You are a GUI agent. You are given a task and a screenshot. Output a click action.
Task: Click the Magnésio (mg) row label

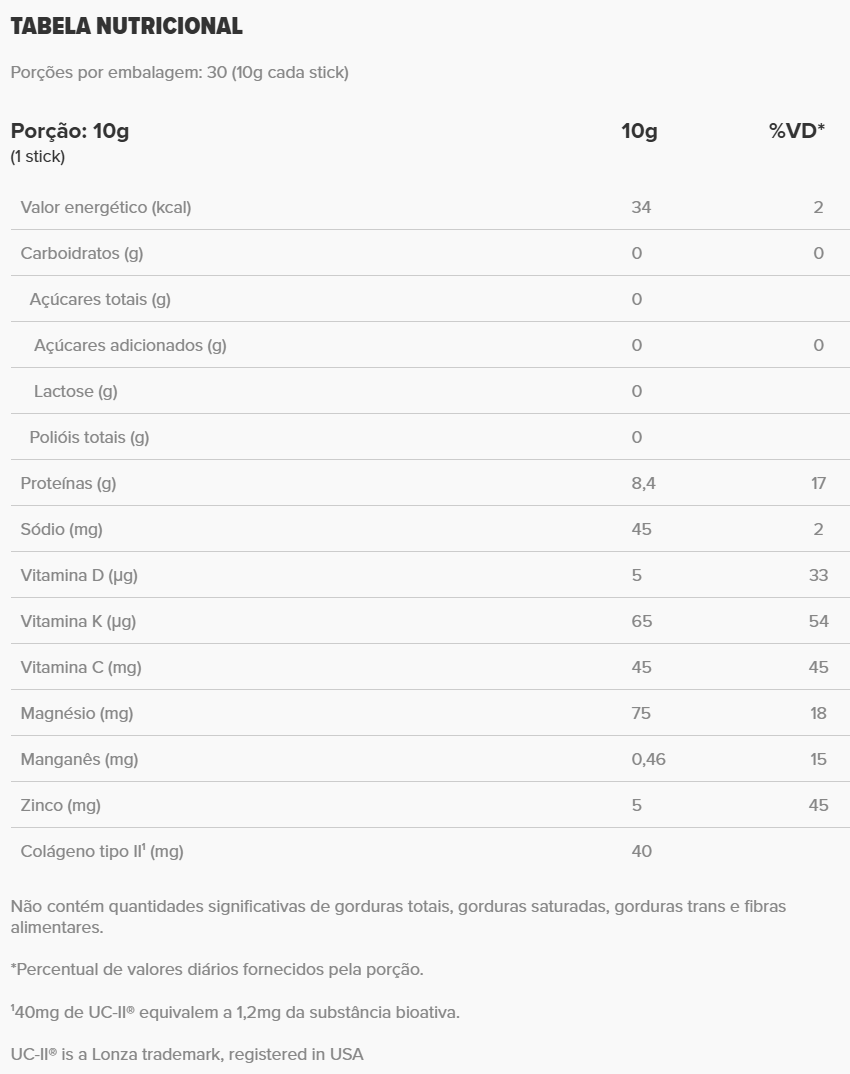(x=77, y=713)
